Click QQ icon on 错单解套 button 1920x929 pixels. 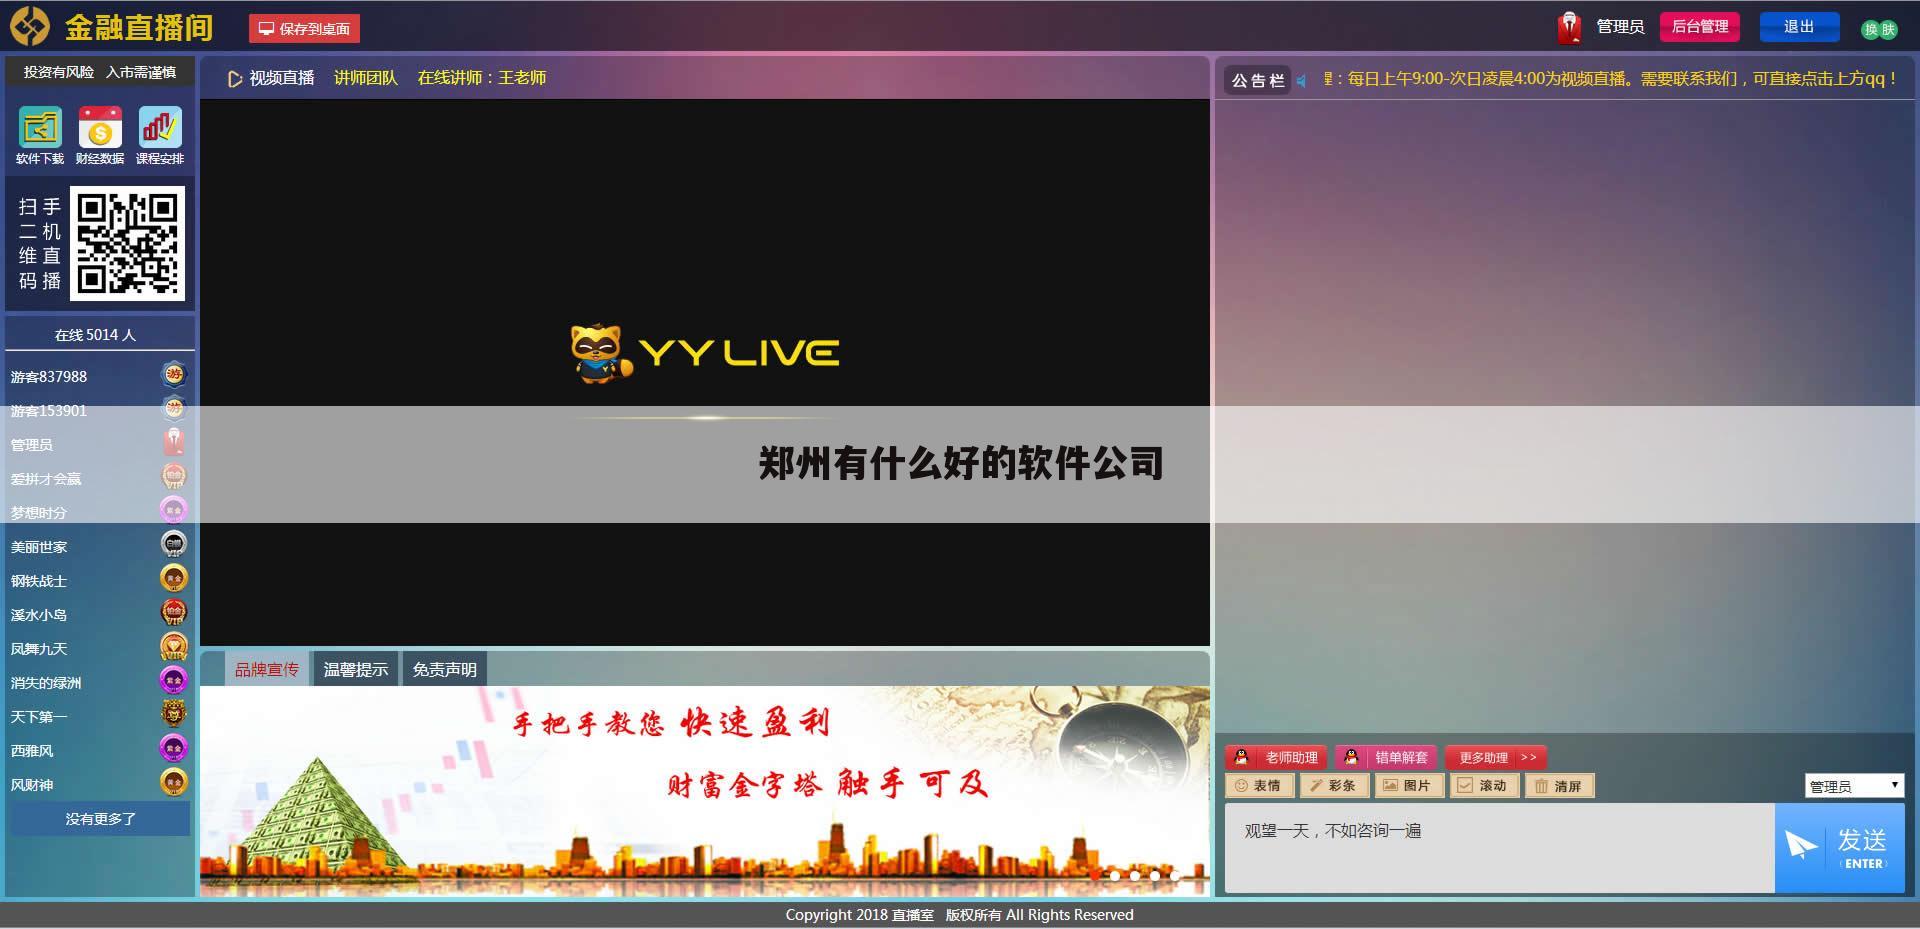pos(1351,757)
